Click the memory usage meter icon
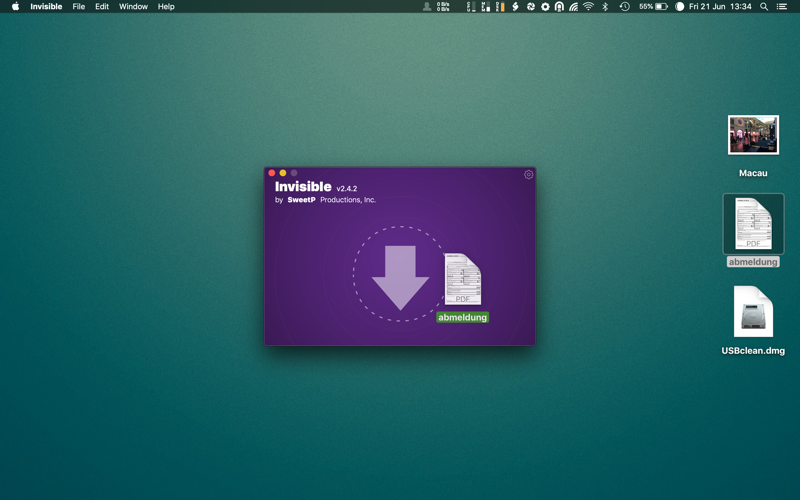Screen dimensions: 800x500 (x=486, y=7)
